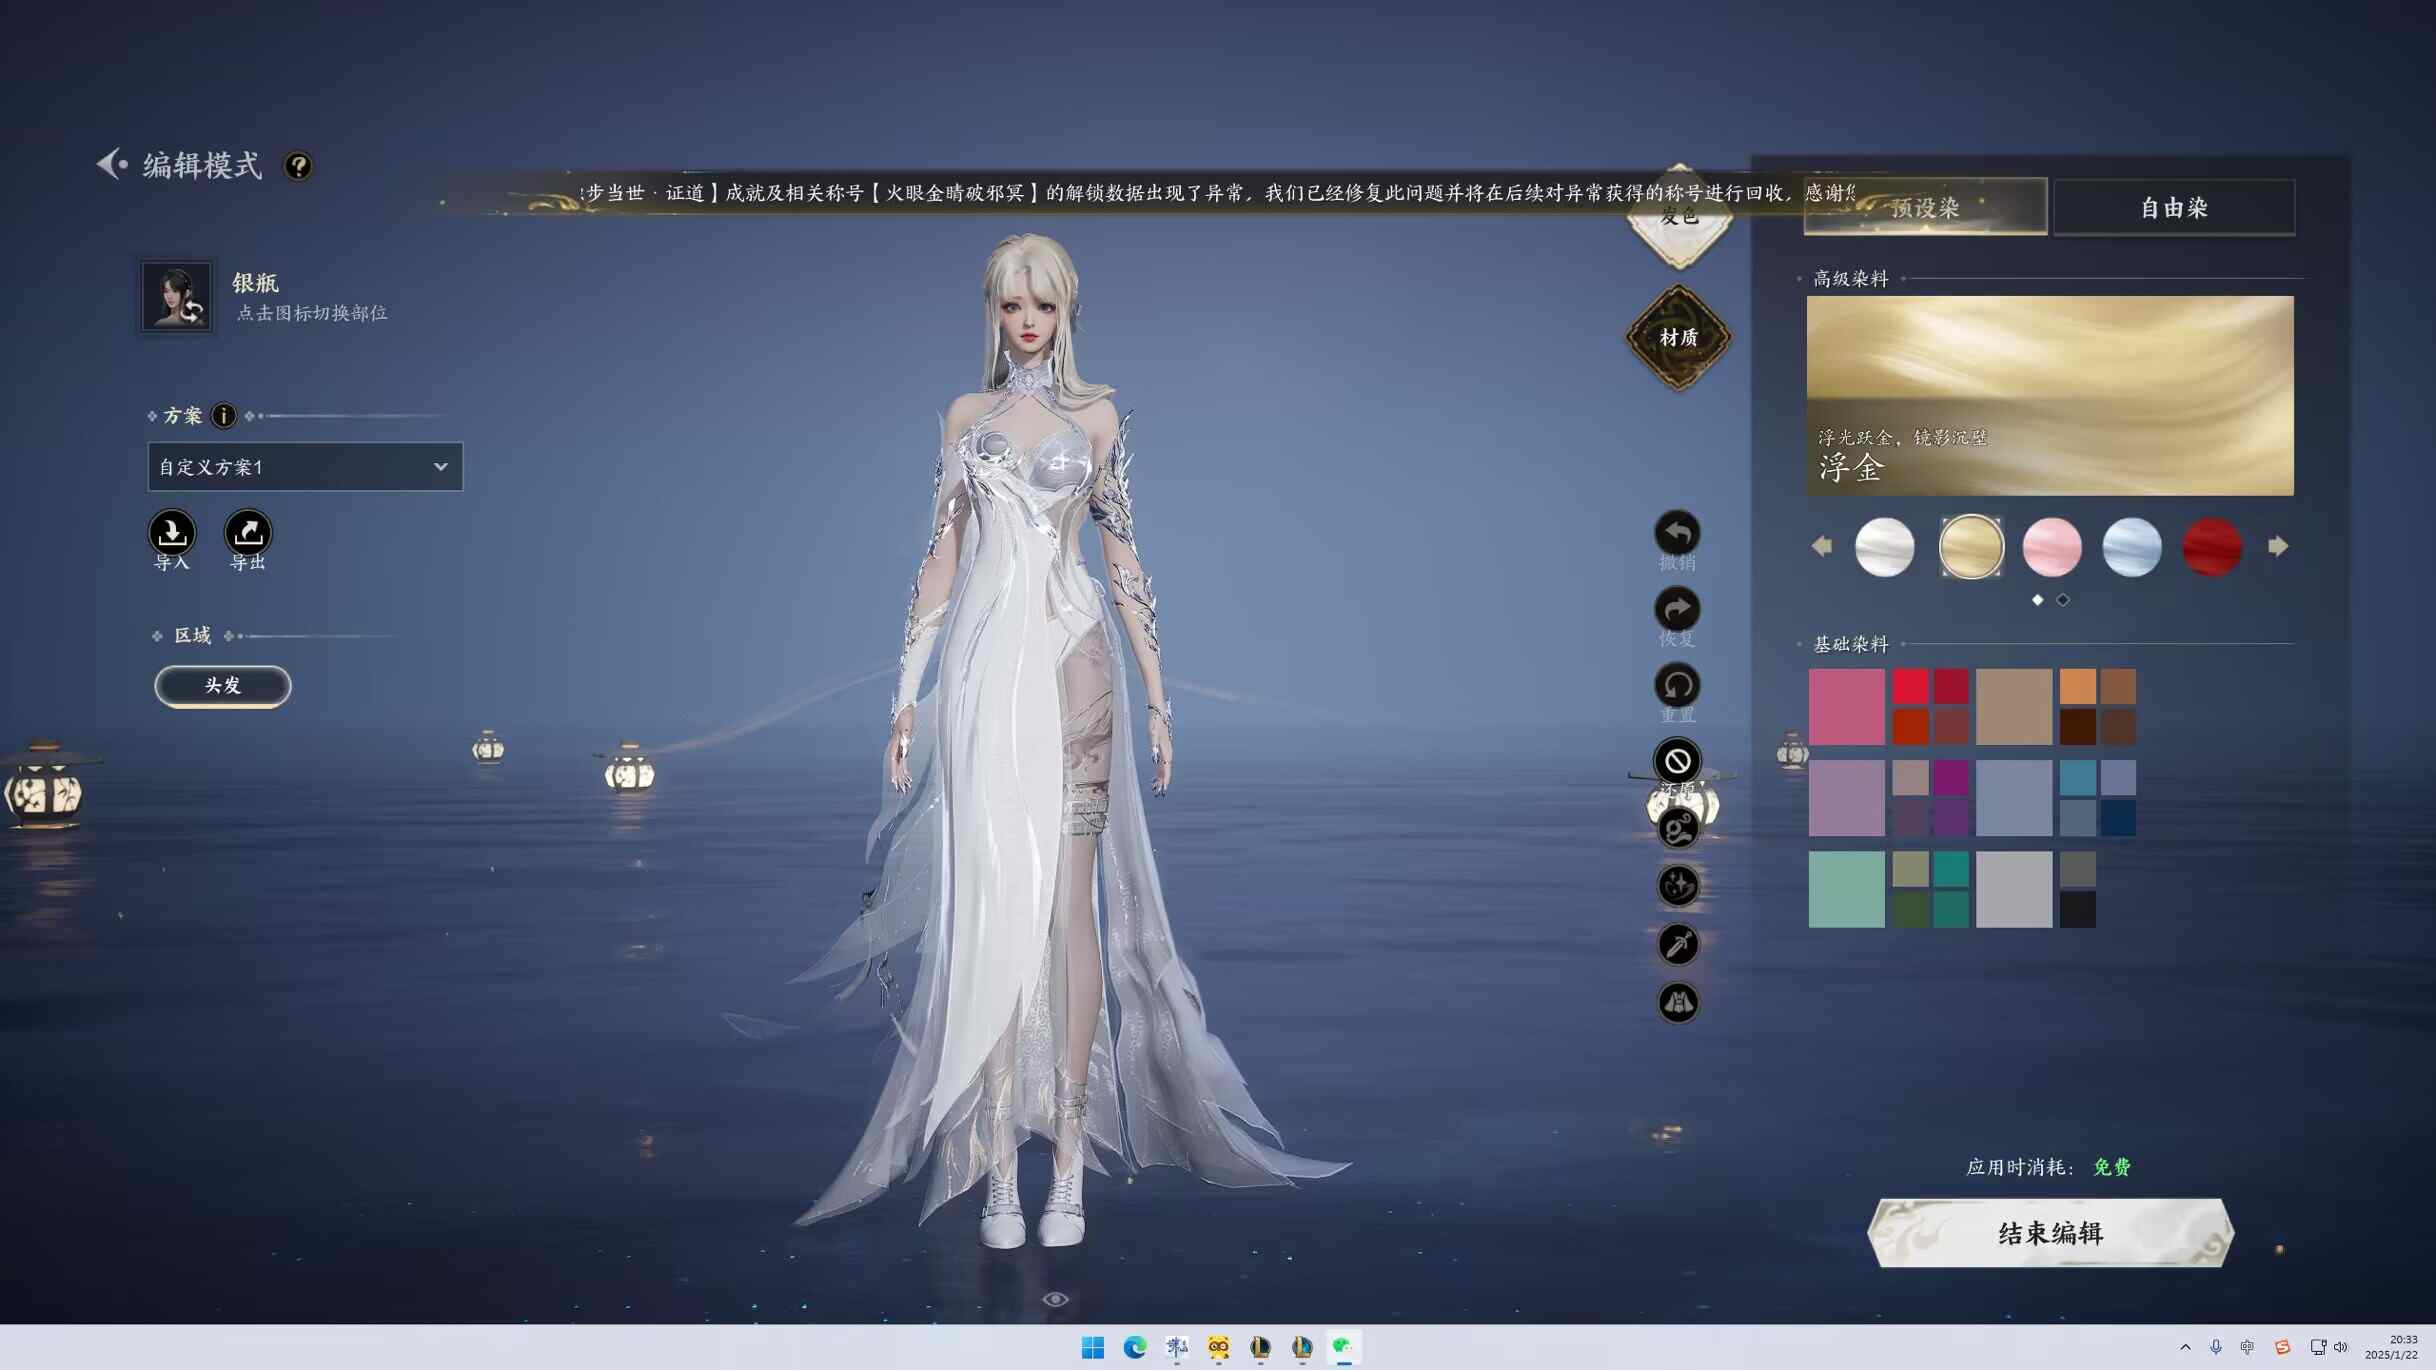Select the 头发 region button

tap(222, 686)
